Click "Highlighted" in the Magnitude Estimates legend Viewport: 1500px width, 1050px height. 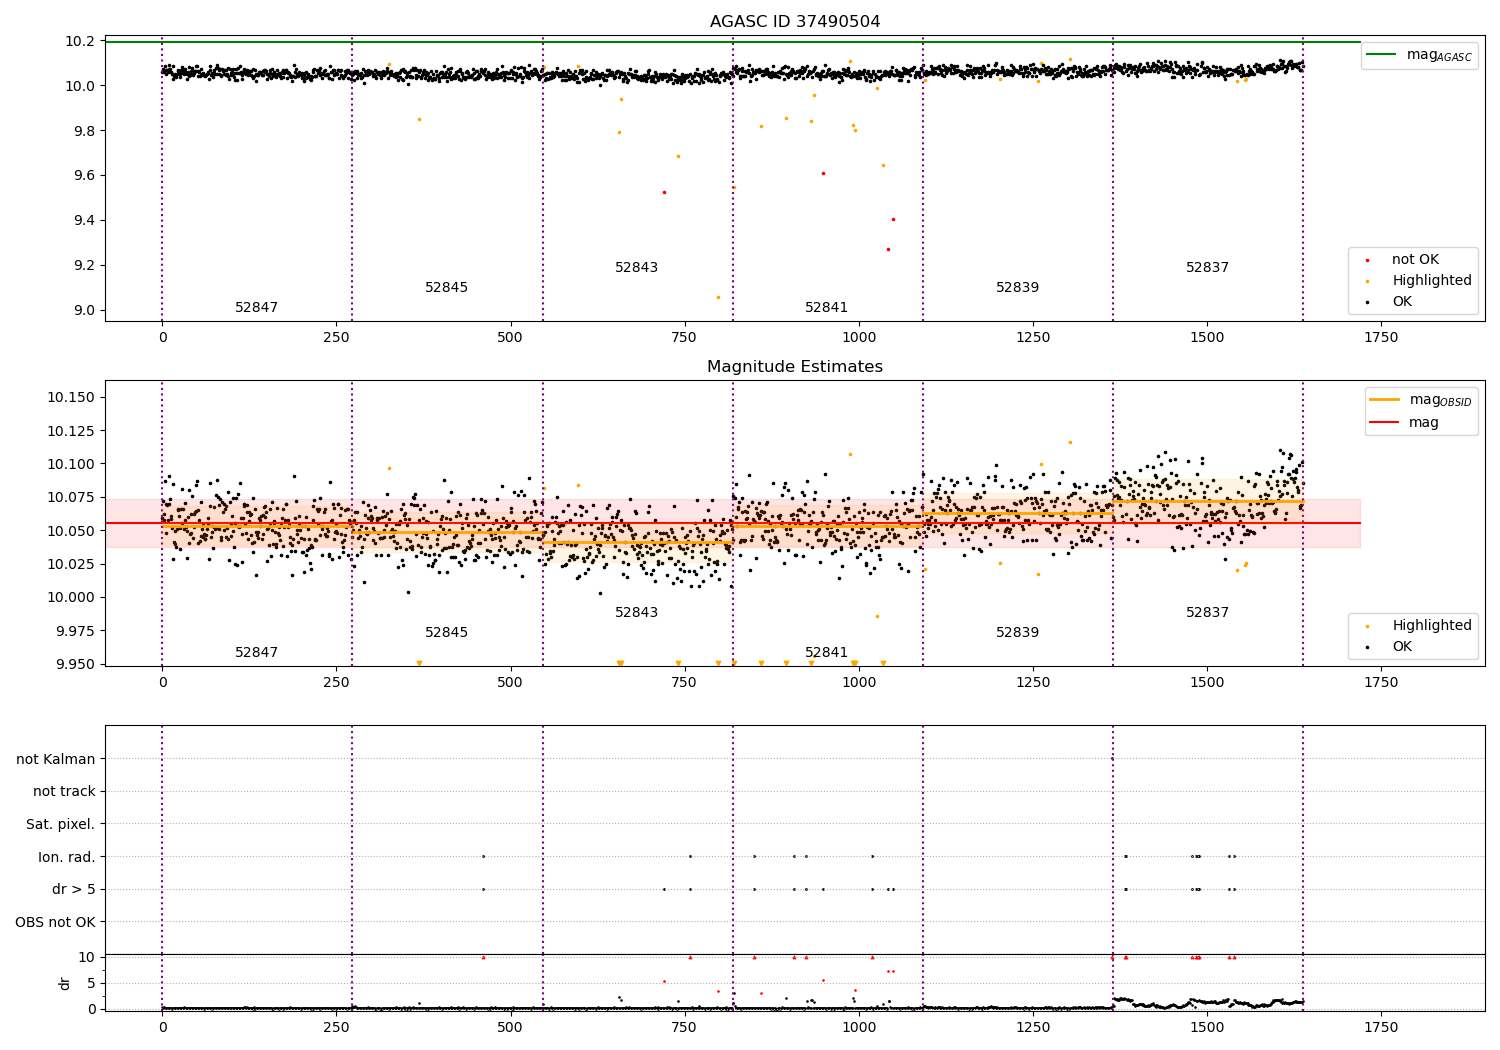1432,626
